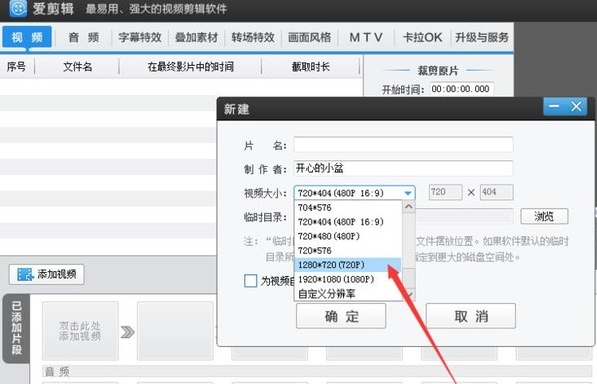
Task: Select 704*576 in the size list
Action: (348, 207)
